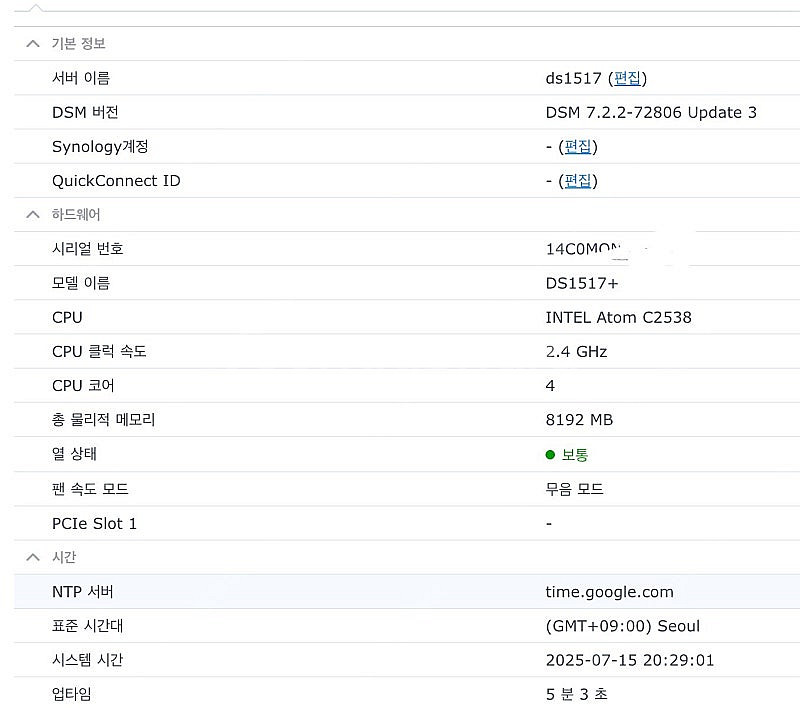Select the DSM 버전 label
This screenshot has width=800, height=708.
coord(85,112)
